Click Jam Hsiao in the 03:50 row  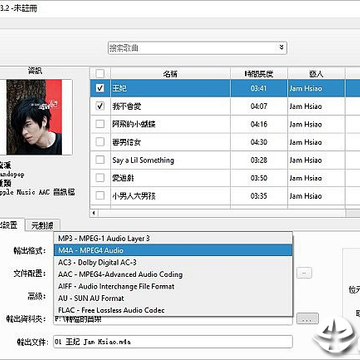point(306,178)
